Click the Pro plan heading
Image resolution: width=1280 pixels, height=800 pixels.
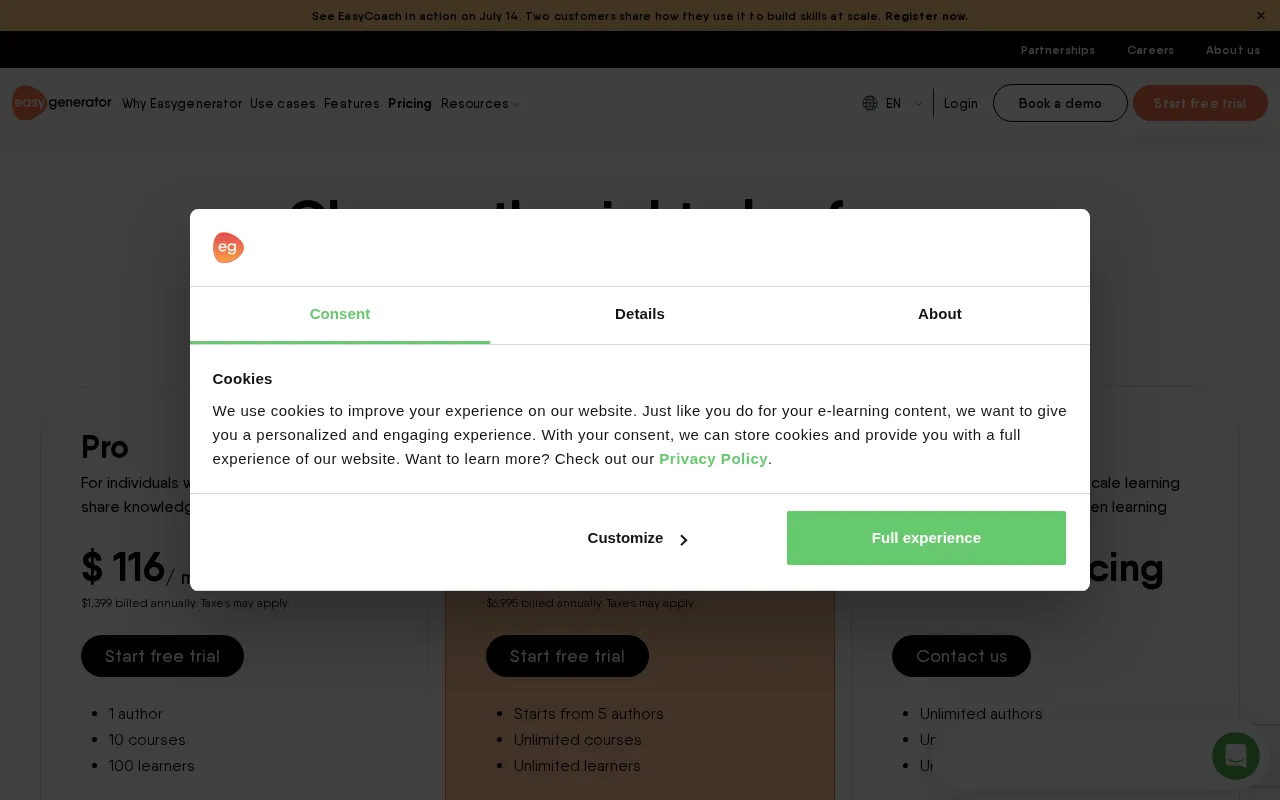point(105,447)
